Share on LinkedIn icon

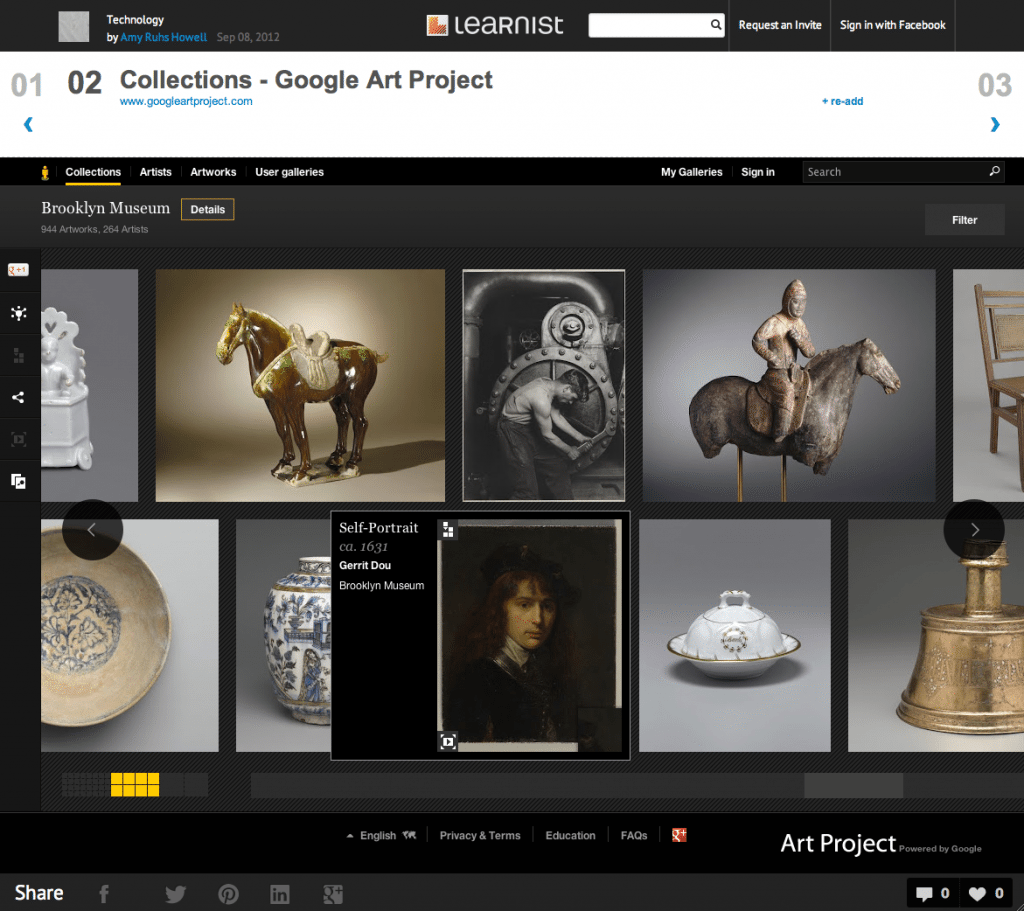coord(280,894)
